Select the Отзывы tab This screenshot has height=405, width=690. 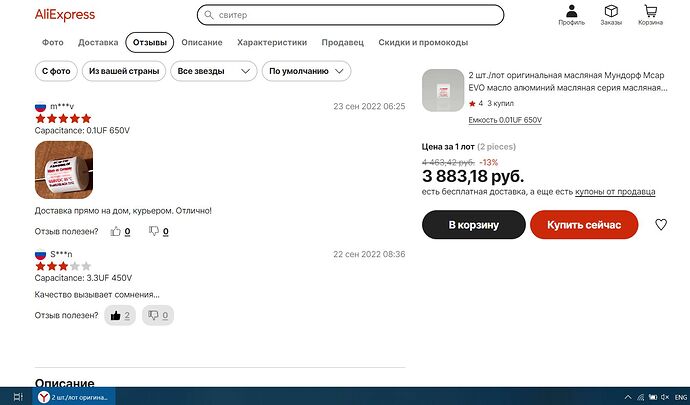(x=150, y=43)
